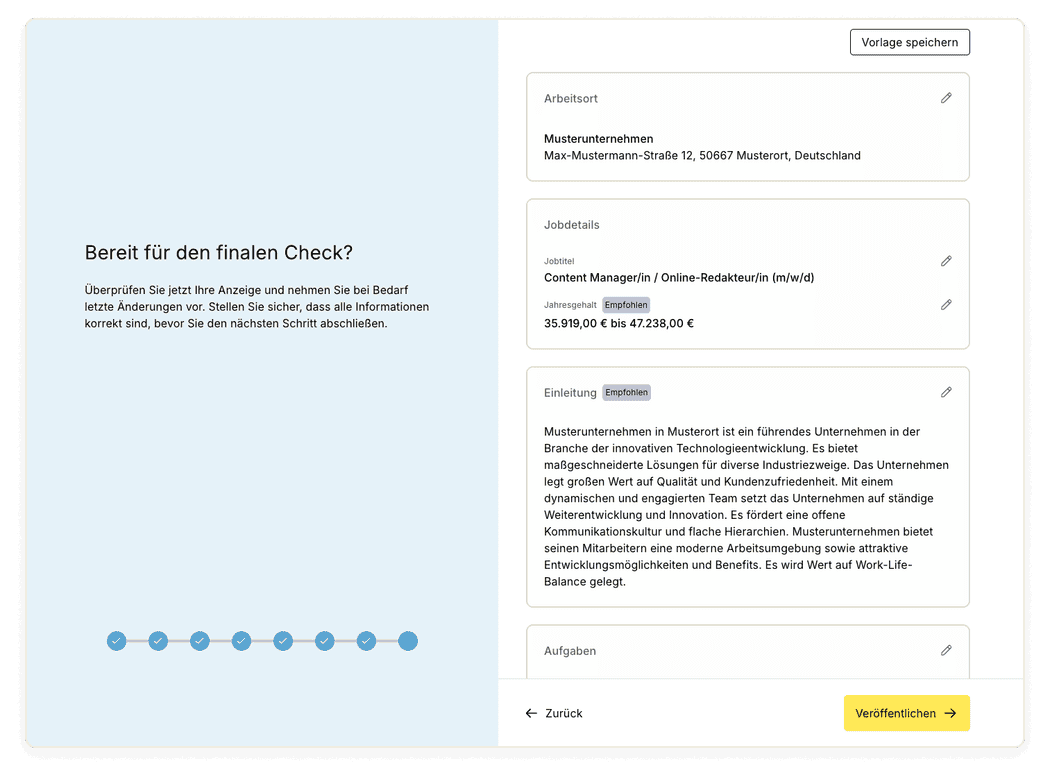
Task: Select the final active progress step
Action: coord(408,641)
